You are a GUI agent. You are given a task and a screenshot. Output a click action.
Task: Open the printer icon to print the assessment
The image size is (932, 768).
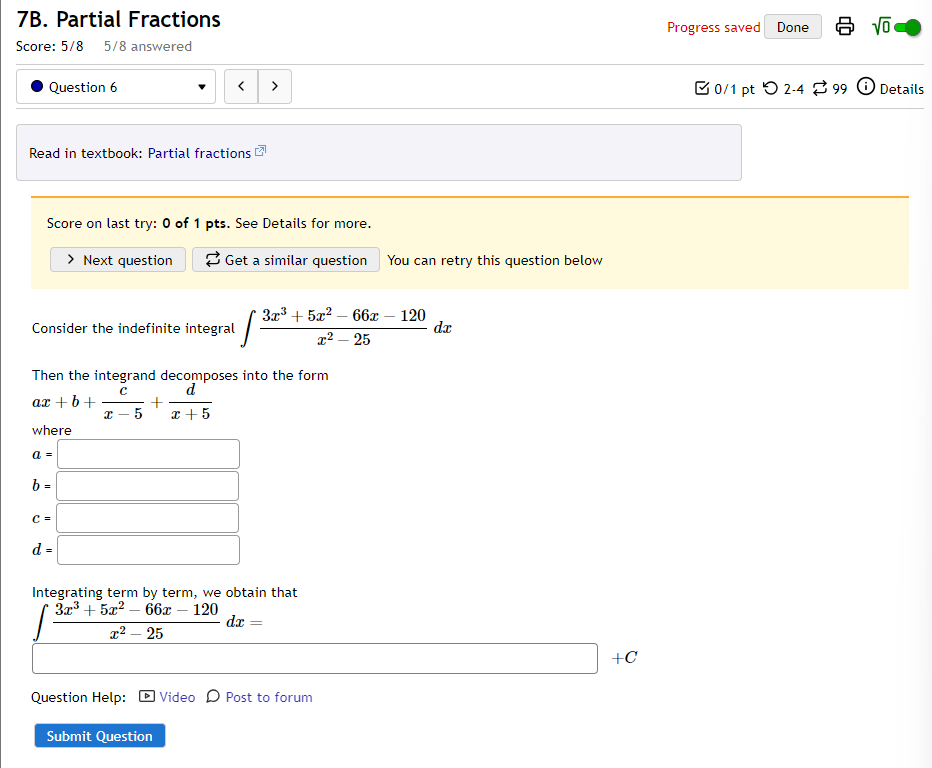coord(845,27)
